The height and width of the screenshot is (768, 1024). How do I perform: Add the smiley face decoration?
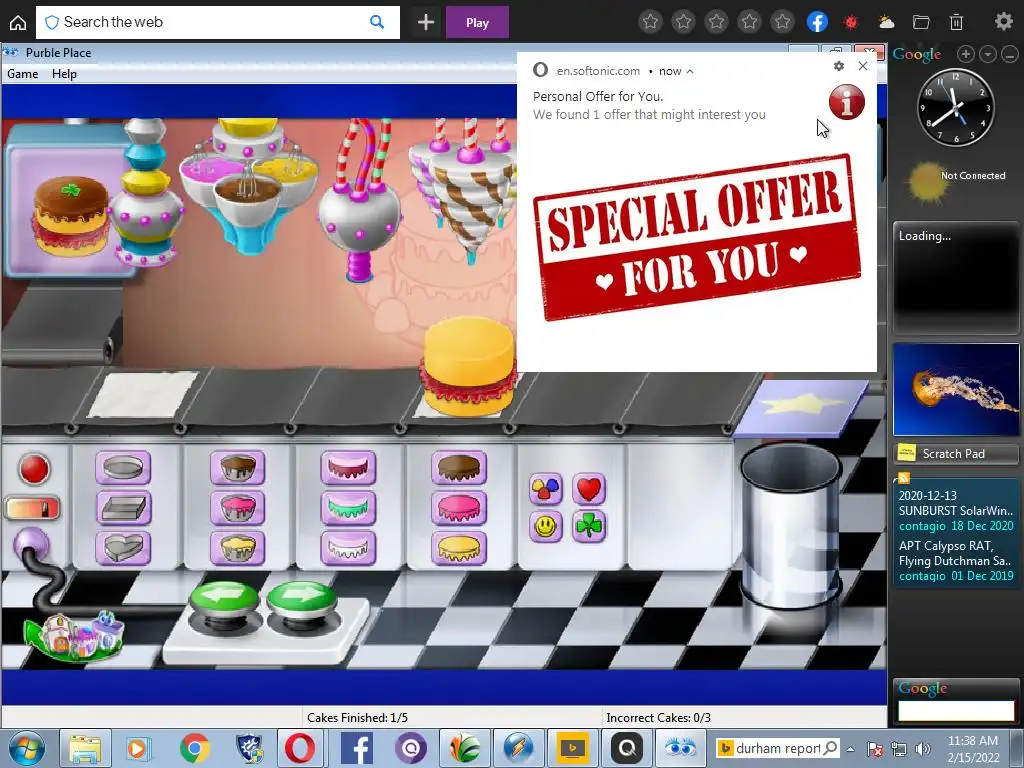tap(545, 526)
